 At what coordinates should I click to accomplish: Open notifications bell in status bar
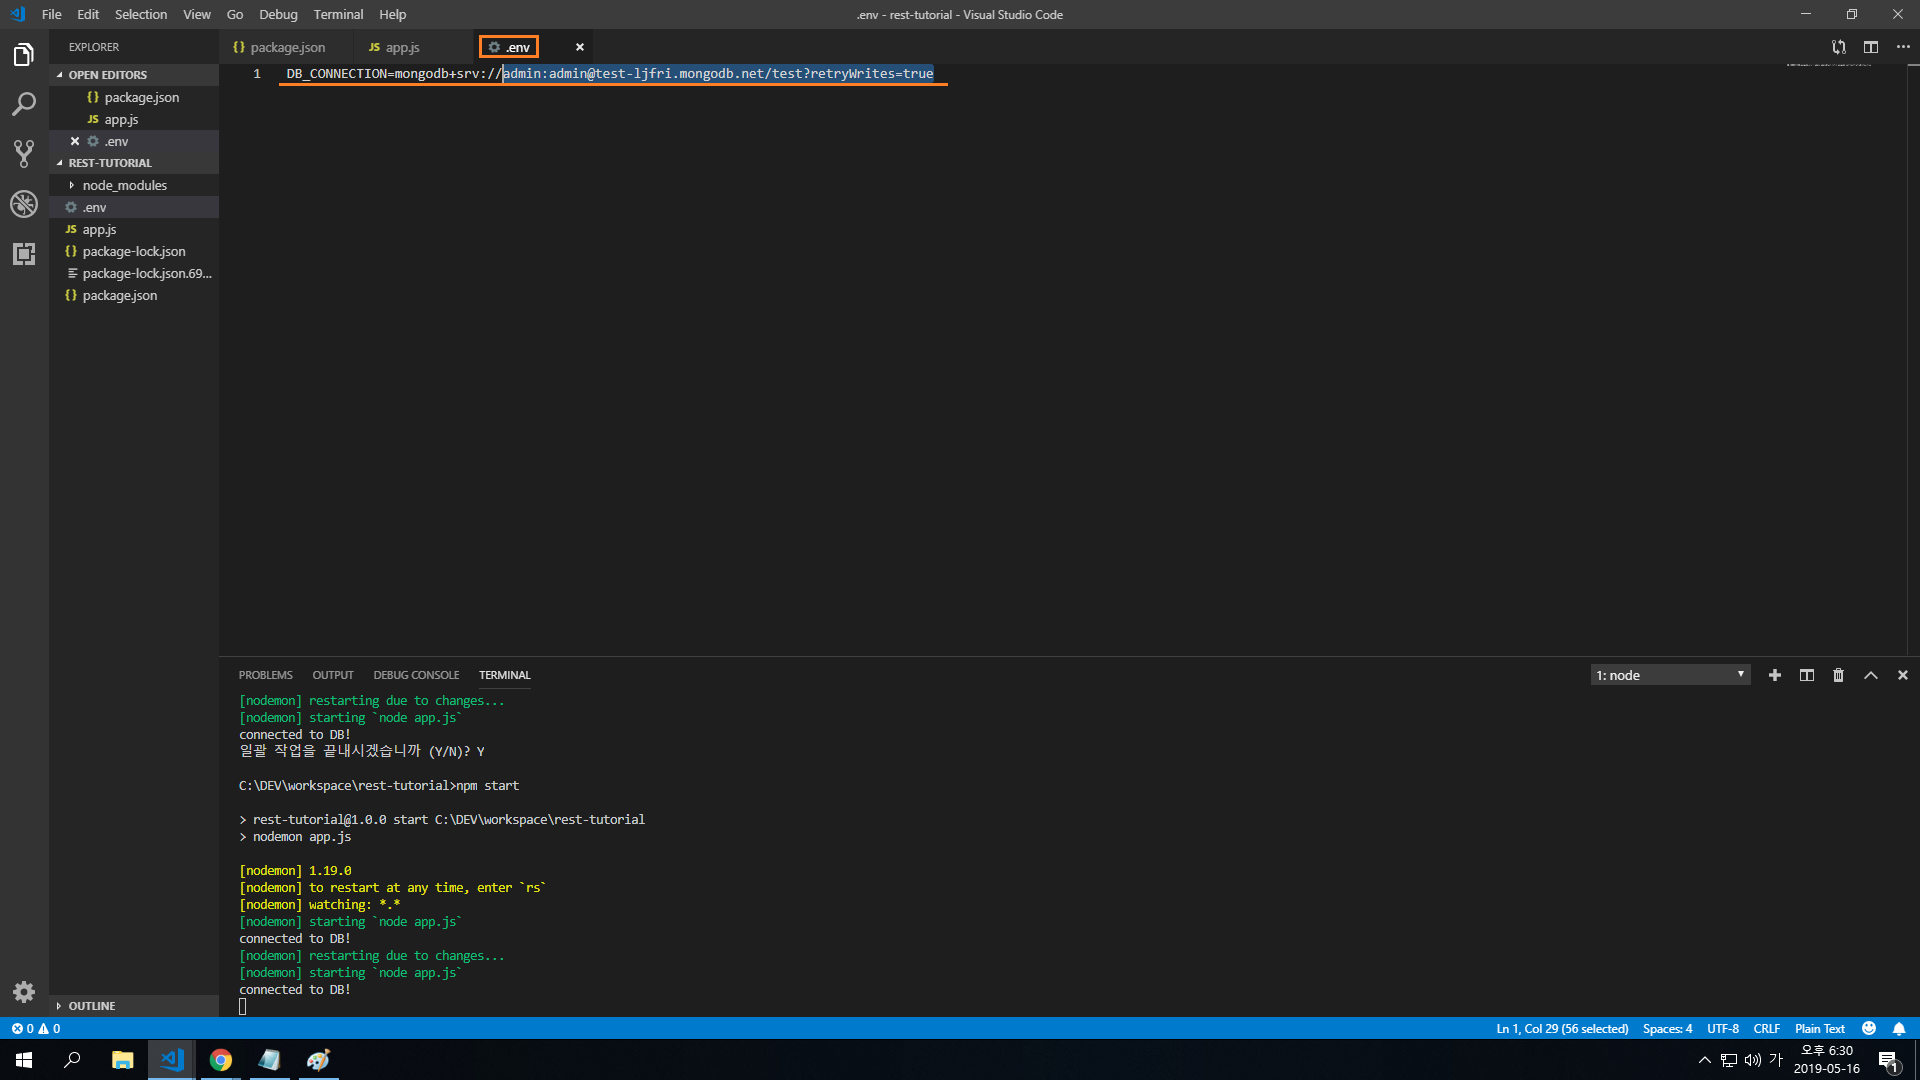[x=1899, y=1028]
